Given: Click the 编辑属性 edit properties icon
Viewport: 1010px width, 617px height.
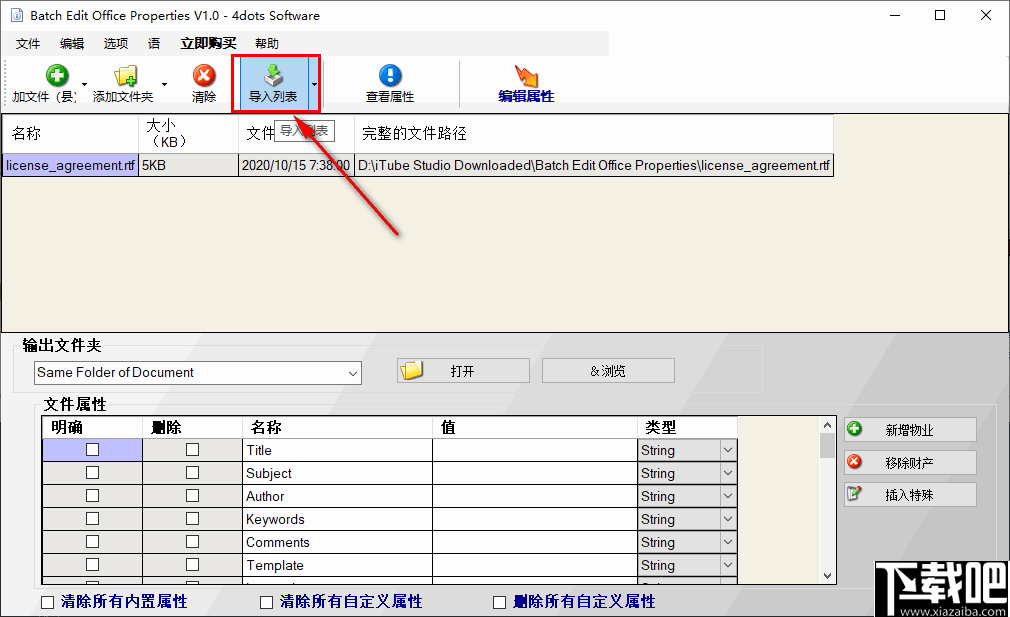Looking at the screenshot, I should click(527, 76).
